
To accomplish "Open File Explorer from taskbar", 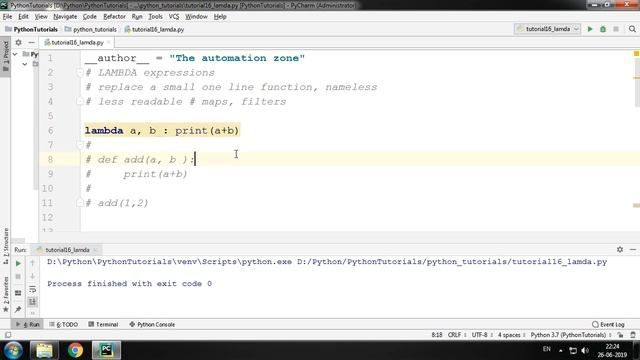I will coord(44,350).
